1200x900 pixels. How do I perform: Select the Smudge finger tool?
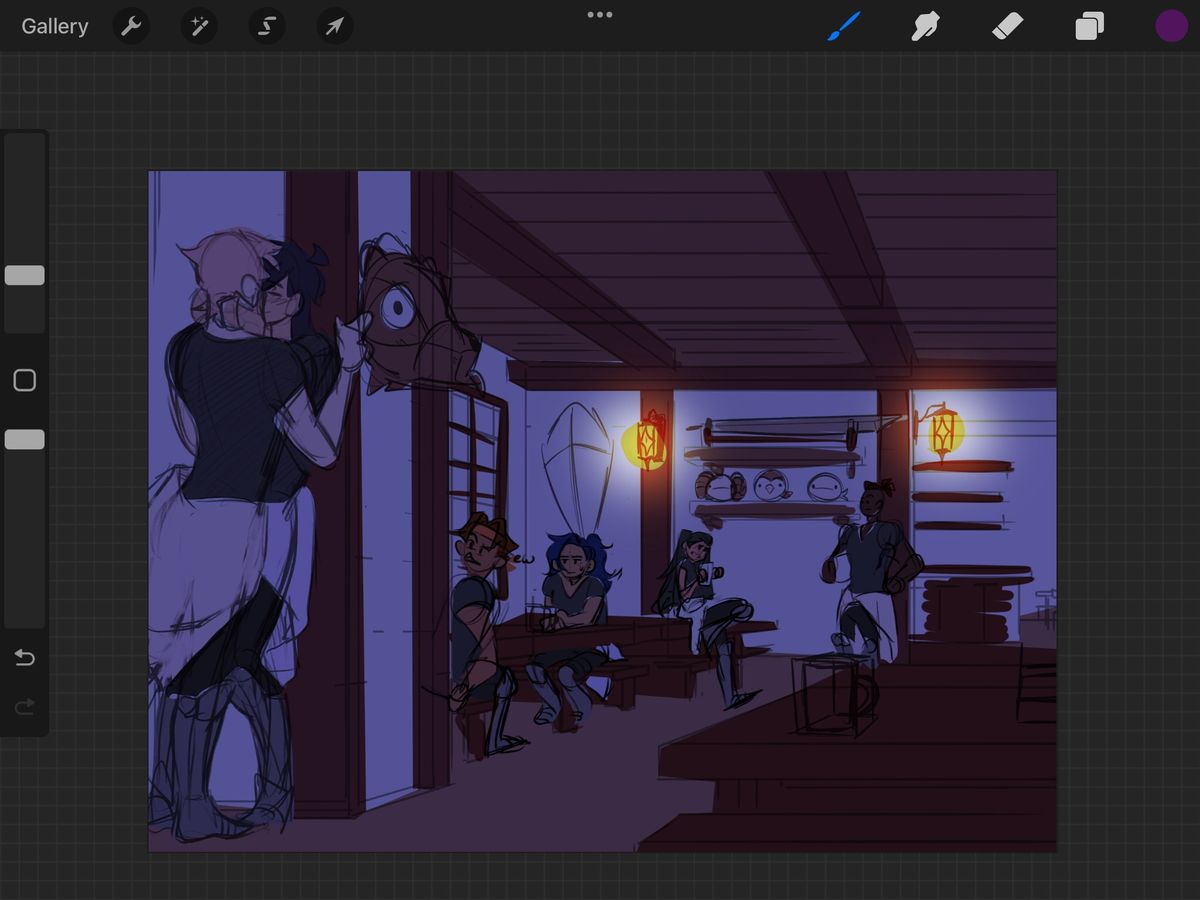pyautogui.click(x=926, y=26)
